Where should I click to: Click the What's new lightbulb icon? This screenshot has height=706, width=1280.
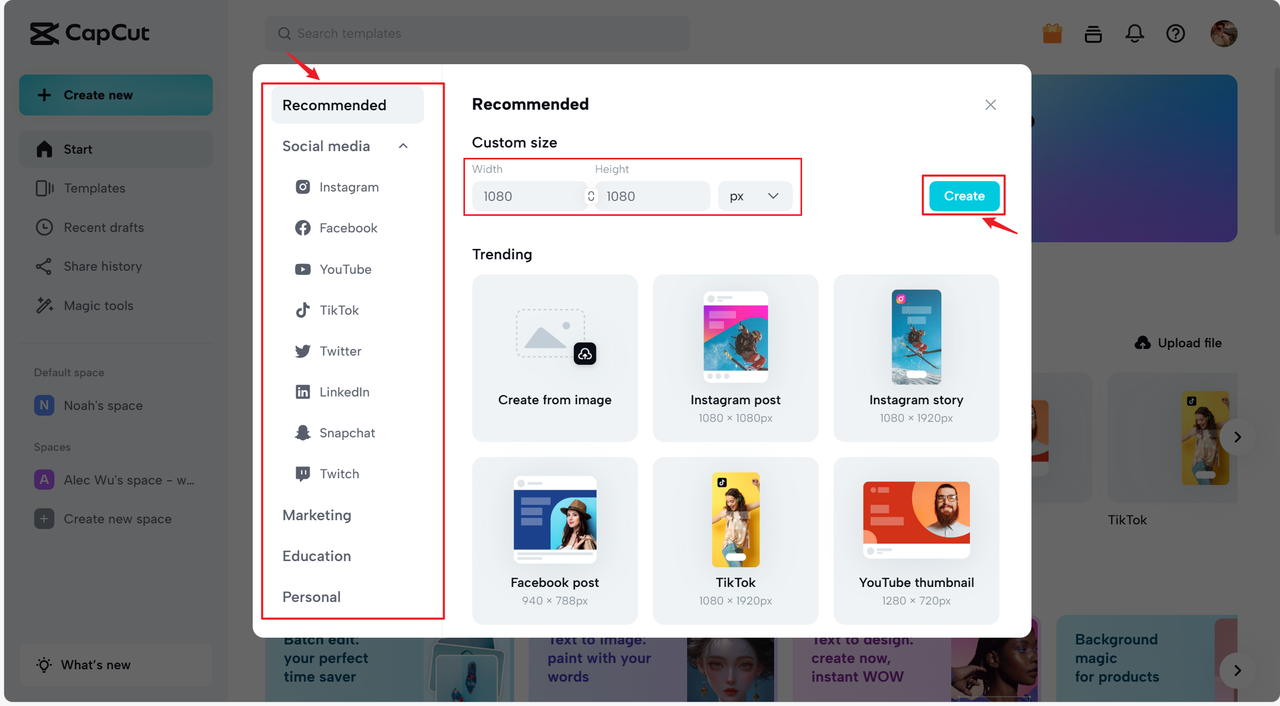tap(44, 665)
